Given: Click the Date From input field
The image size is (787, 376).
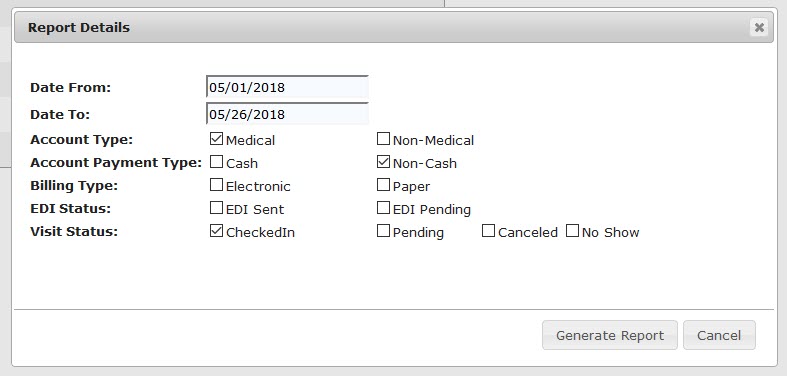Looking at the screenshot, I should 288,87.
